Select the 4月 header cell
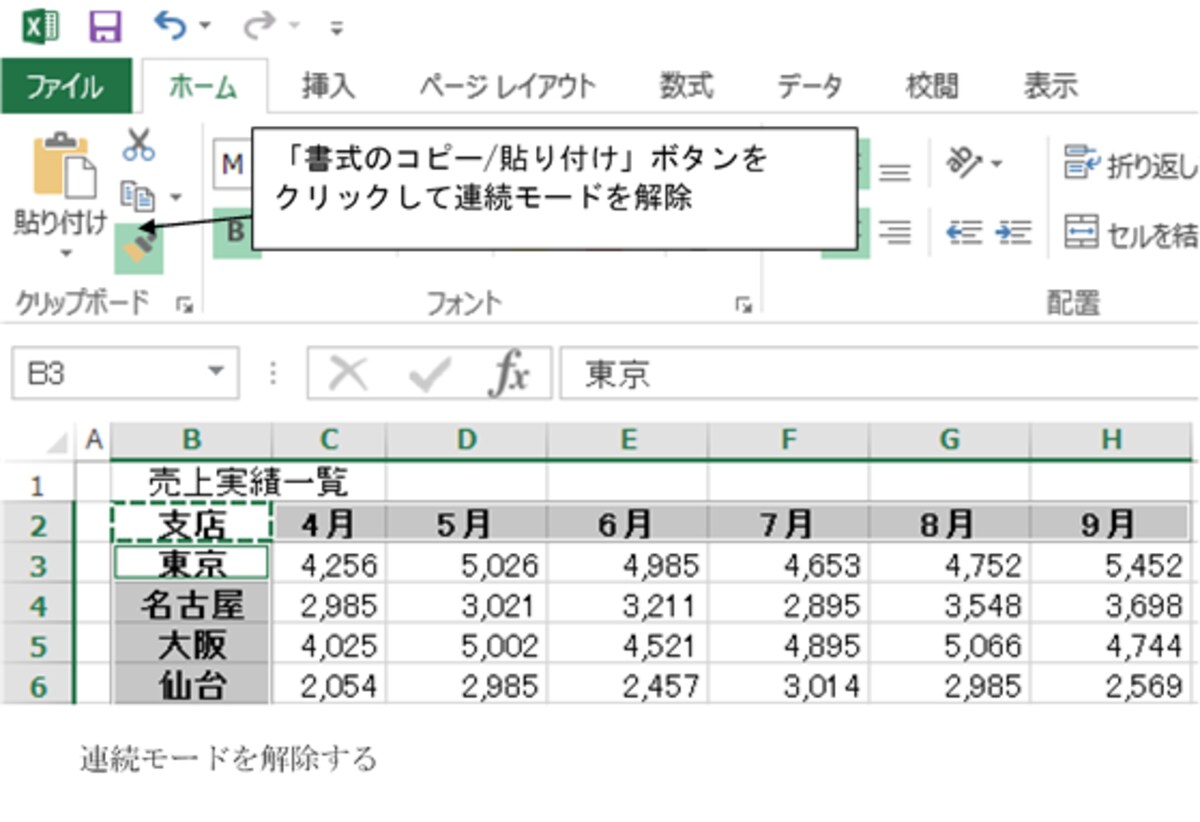 (329, 524)
